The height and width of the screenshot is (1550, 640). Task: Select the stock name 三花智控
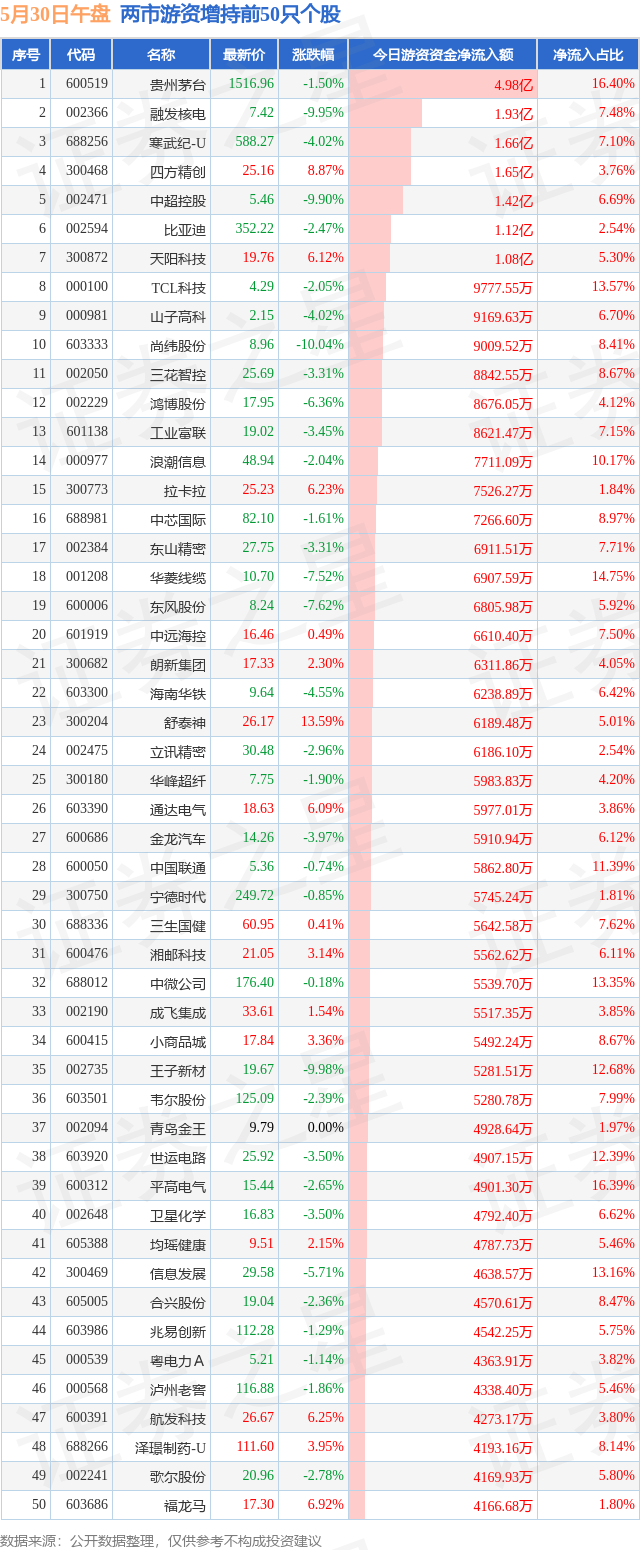point(178,375)
